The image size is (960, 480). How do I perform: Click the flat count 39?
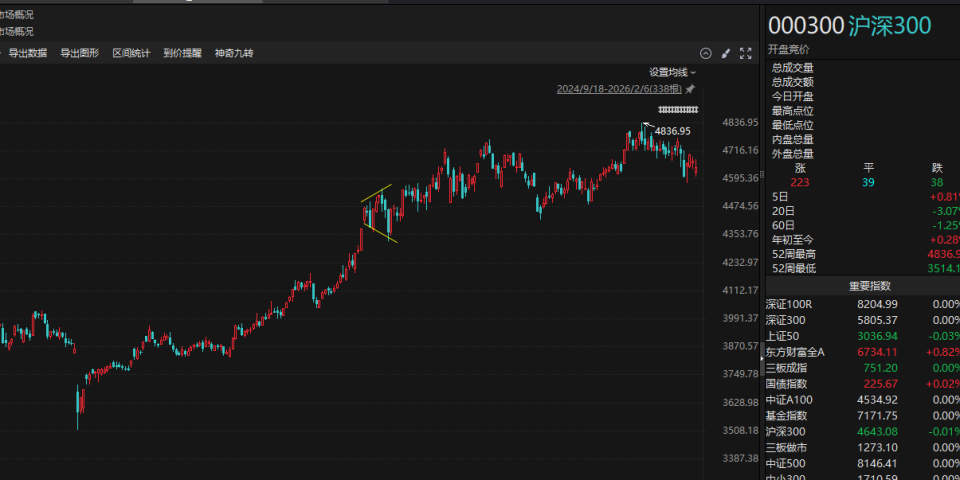[868, 182]
